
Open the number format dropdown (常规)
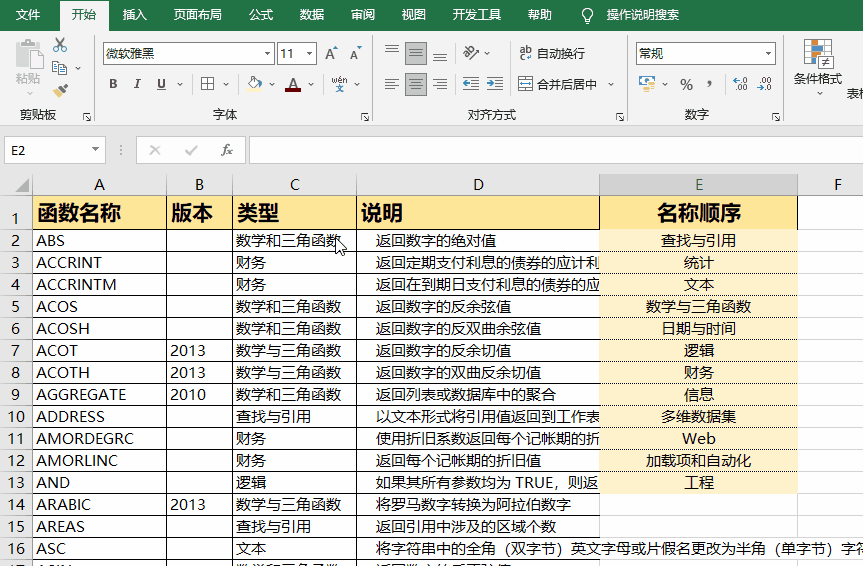[x=768, y=54]
